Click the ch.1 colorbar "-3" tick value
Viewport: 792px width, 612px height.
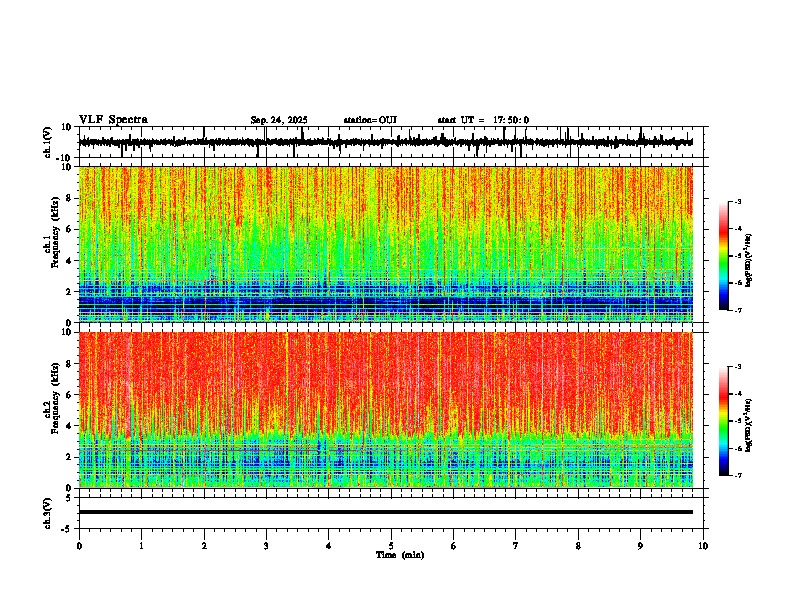click(738, 202)
